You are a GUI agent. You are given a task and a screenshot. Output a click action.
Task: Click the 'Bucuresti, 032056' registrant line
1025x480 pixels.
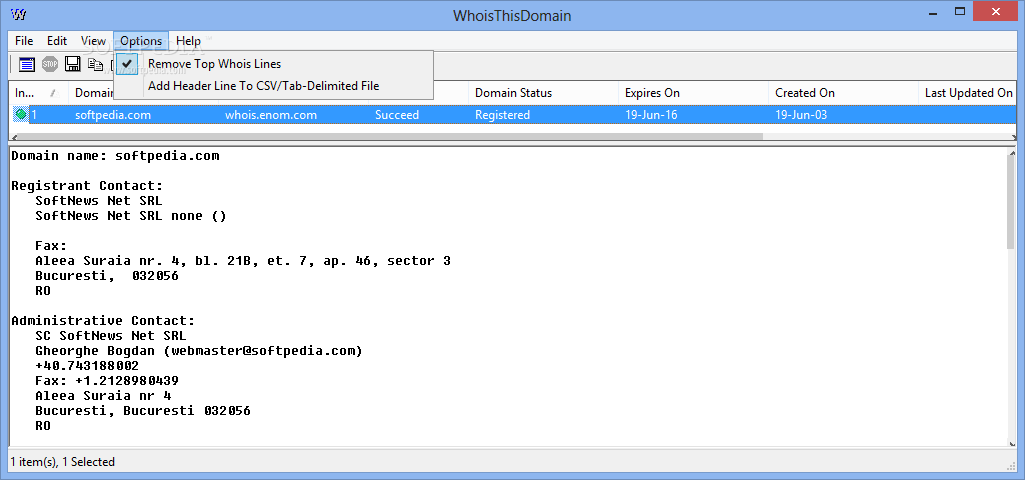click(107, 275)
